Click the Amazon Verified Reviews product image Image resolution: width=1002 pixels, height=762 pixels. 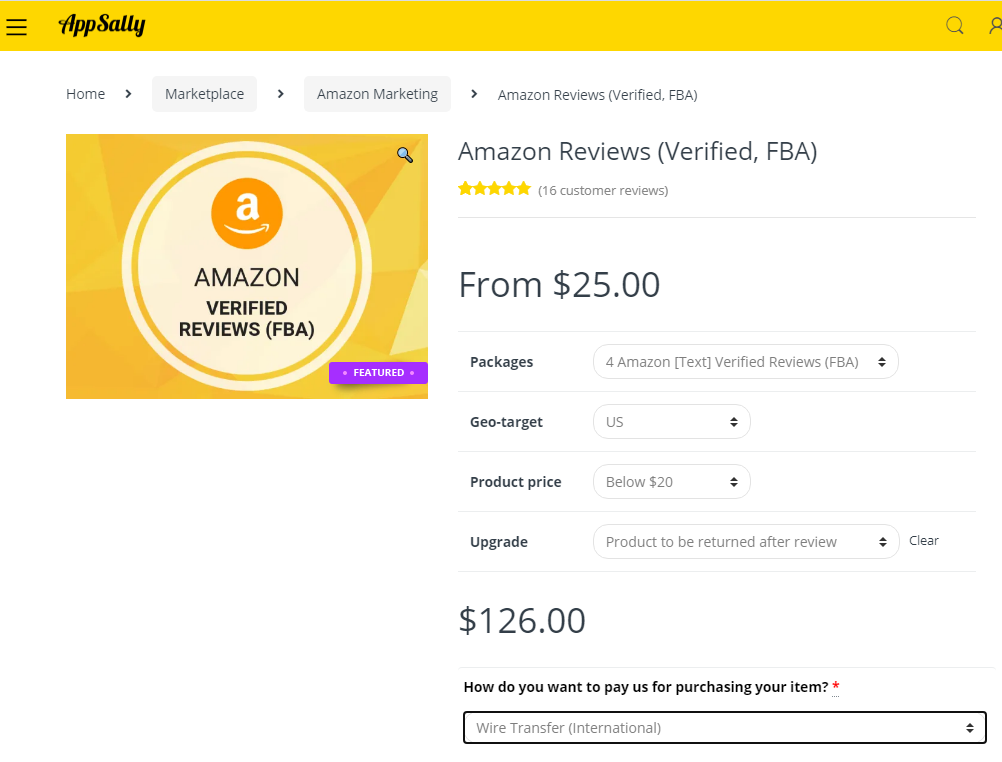(x=246, y=266)
